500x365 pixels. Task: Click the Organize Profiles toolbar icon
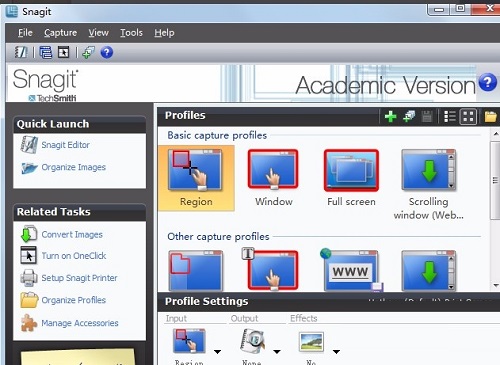click(46, 53)
